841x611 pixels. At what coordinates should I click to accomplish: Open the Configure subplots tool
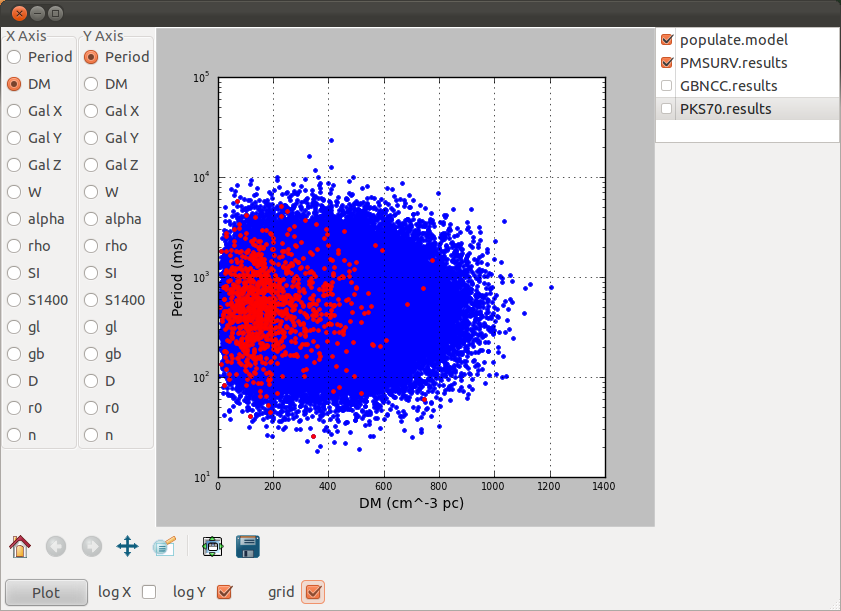[x=212, y=546]
